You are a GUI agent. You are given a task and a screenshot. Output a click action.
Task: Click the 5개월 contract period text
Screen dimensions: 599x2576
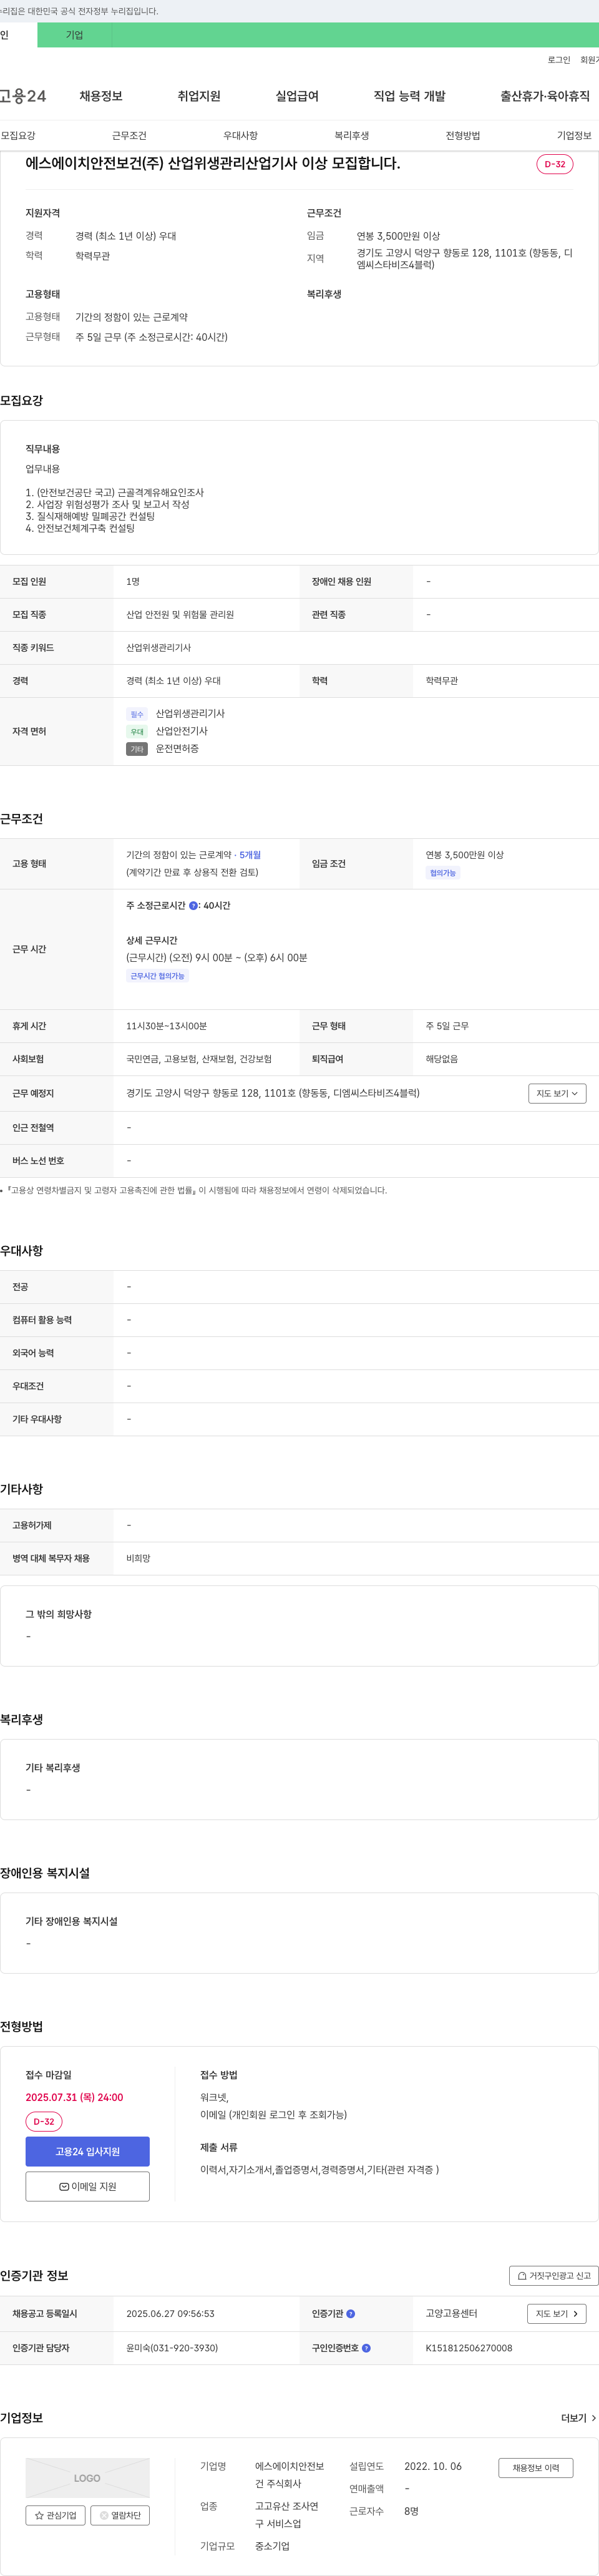[250, 855]
